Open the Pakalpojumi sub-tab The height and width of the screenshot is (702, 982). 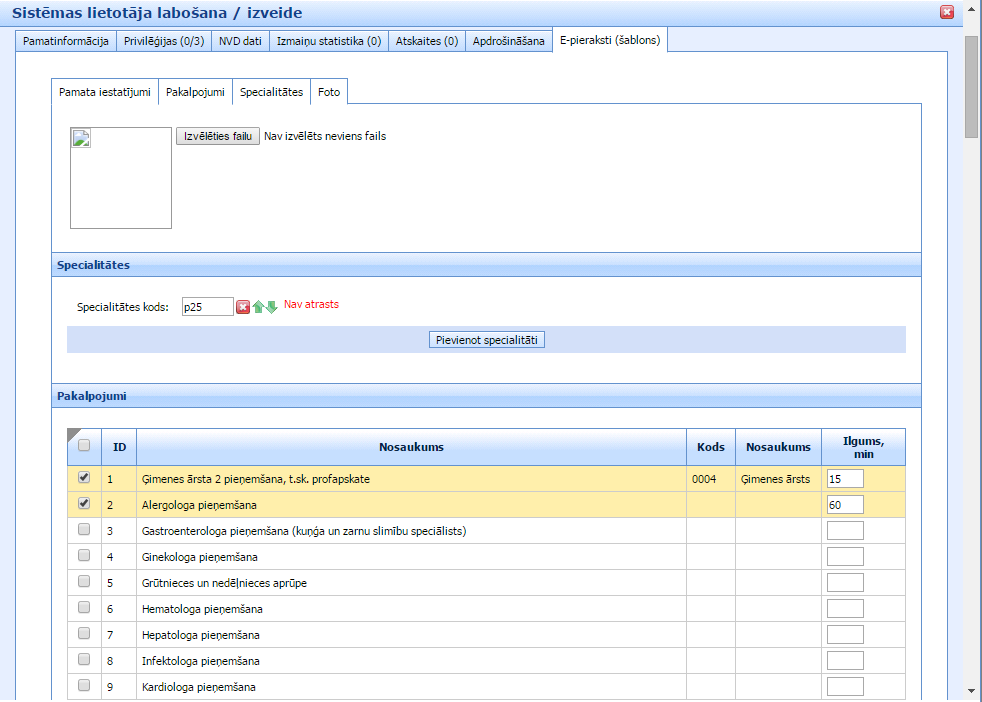tap(195, 92)
